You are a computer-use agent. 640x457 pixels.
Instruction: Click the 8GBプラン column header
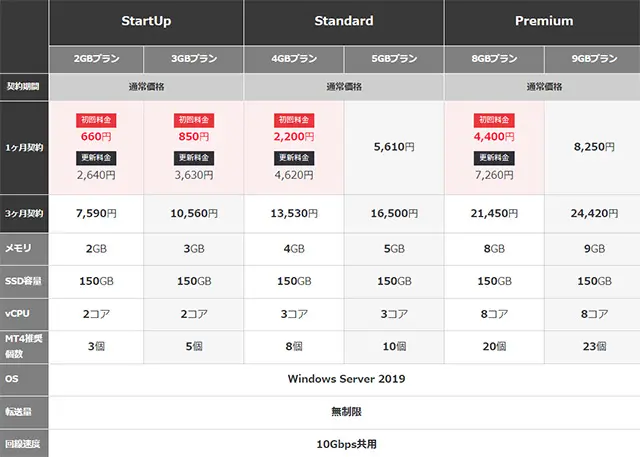pos(494,59)
